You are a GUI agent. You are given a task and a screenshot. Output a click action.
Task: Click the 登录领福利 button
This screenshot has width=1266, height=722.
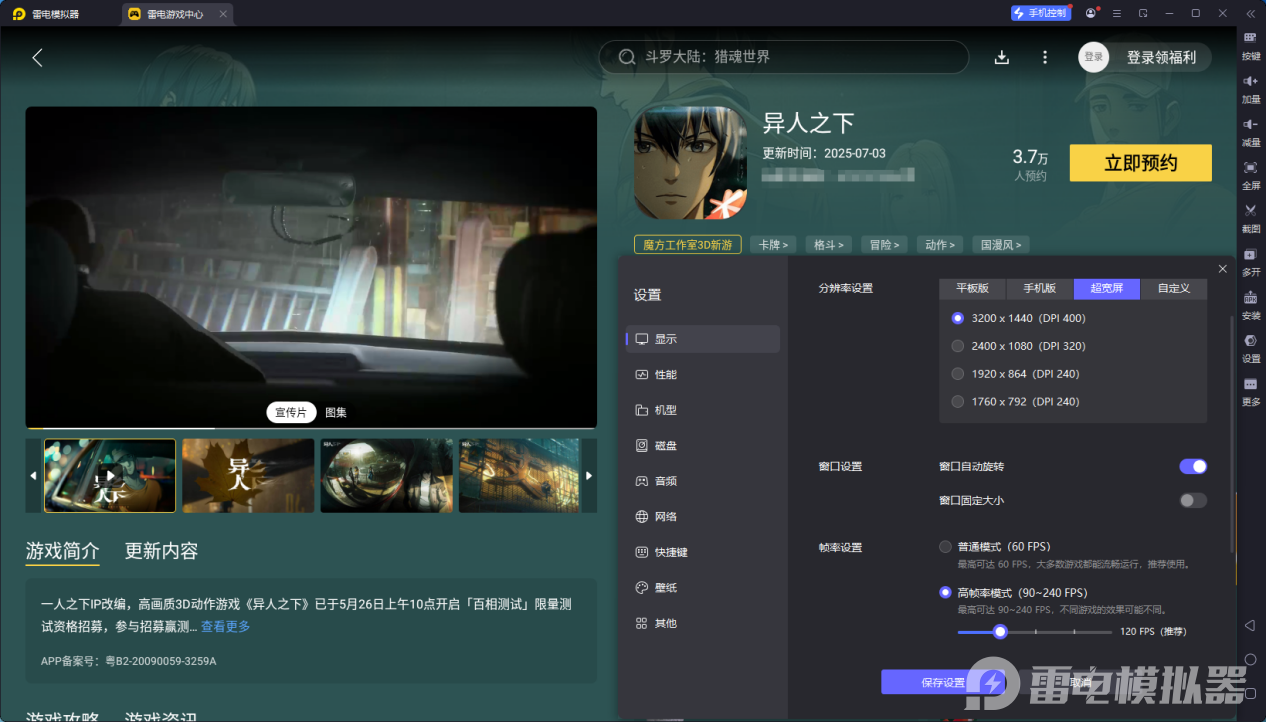pos(1161,57)
